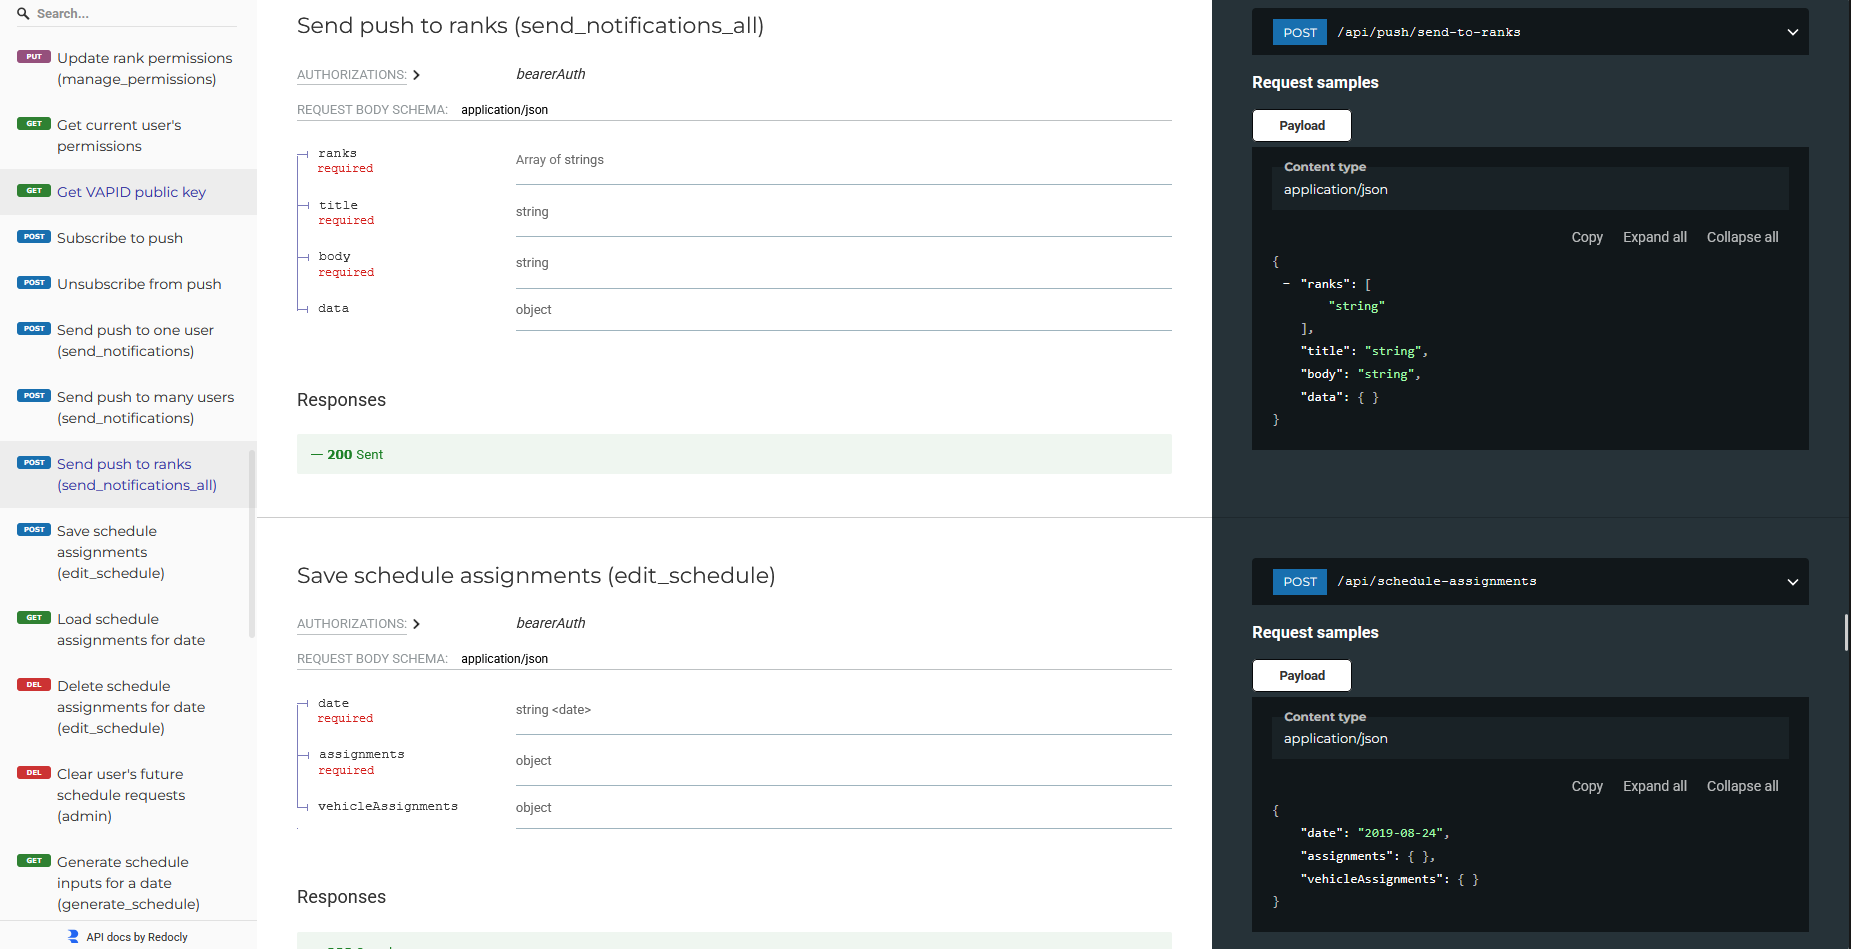Click the GET badge beside Get VAPID public key
1851x949 pixels.
[33, 190]
